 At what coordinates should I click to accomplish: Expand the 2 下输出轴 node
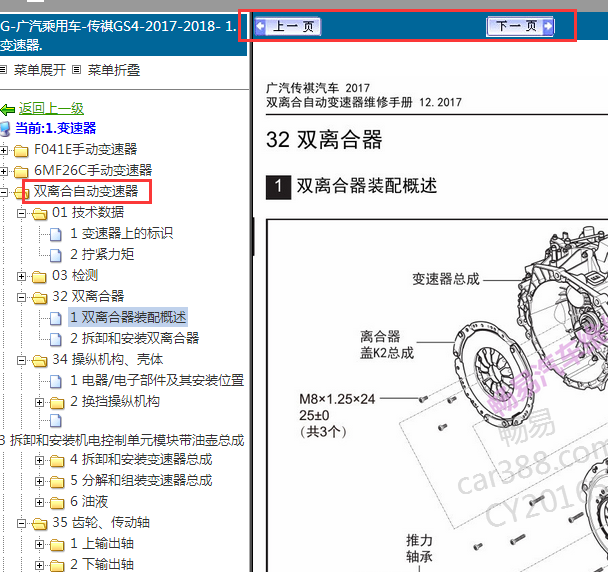click(39, 565)
